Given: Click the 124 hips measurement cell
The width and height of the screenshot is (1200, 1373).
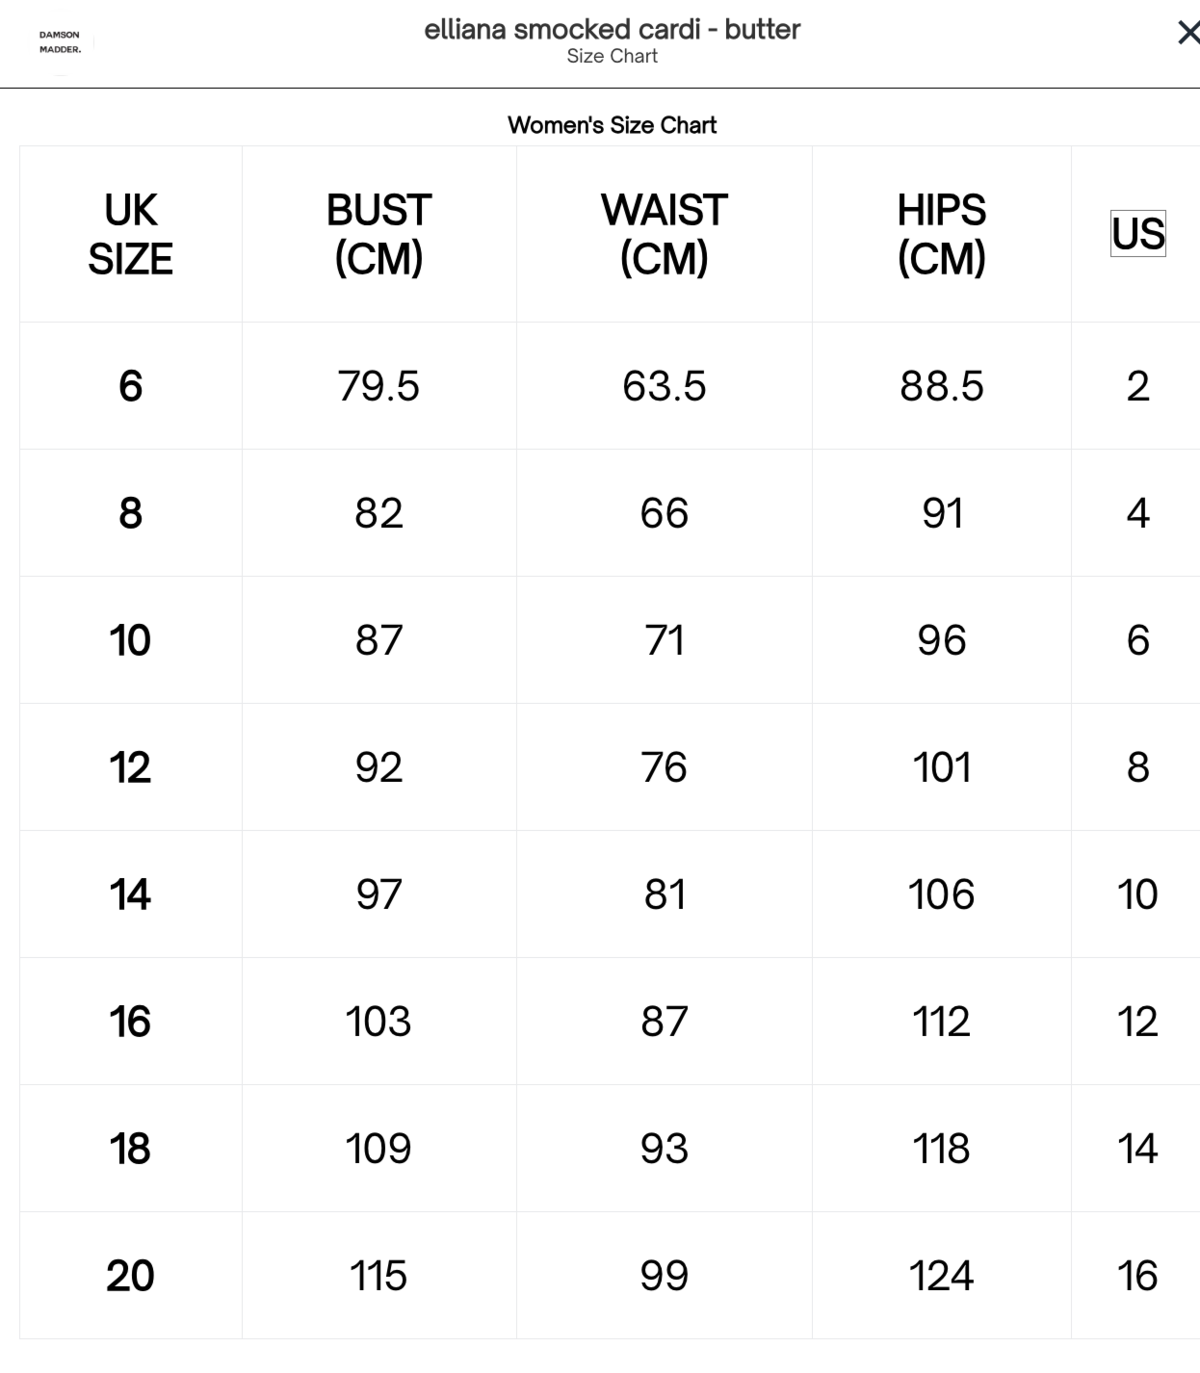Looking at the screenshot, I should 941,1275.
